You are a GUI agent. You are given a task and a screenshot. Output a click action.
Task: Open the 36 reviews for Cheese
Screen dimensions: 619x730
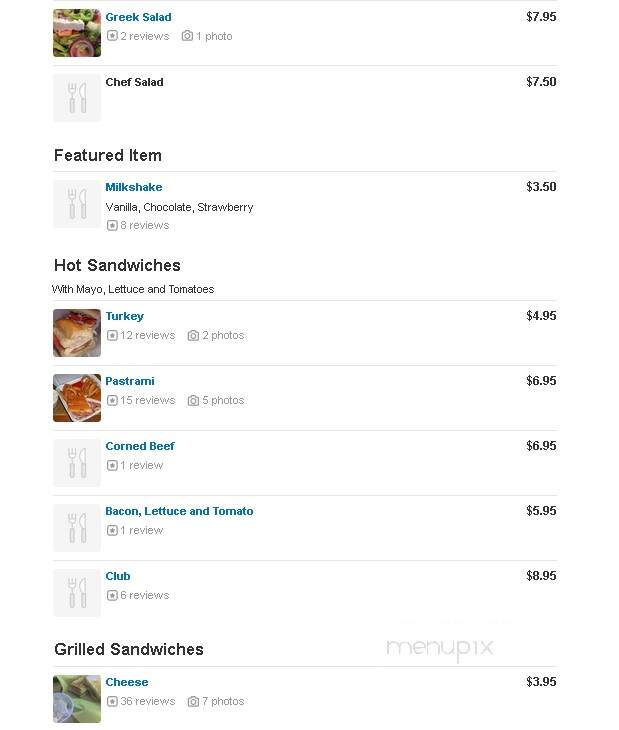(148, 702)
